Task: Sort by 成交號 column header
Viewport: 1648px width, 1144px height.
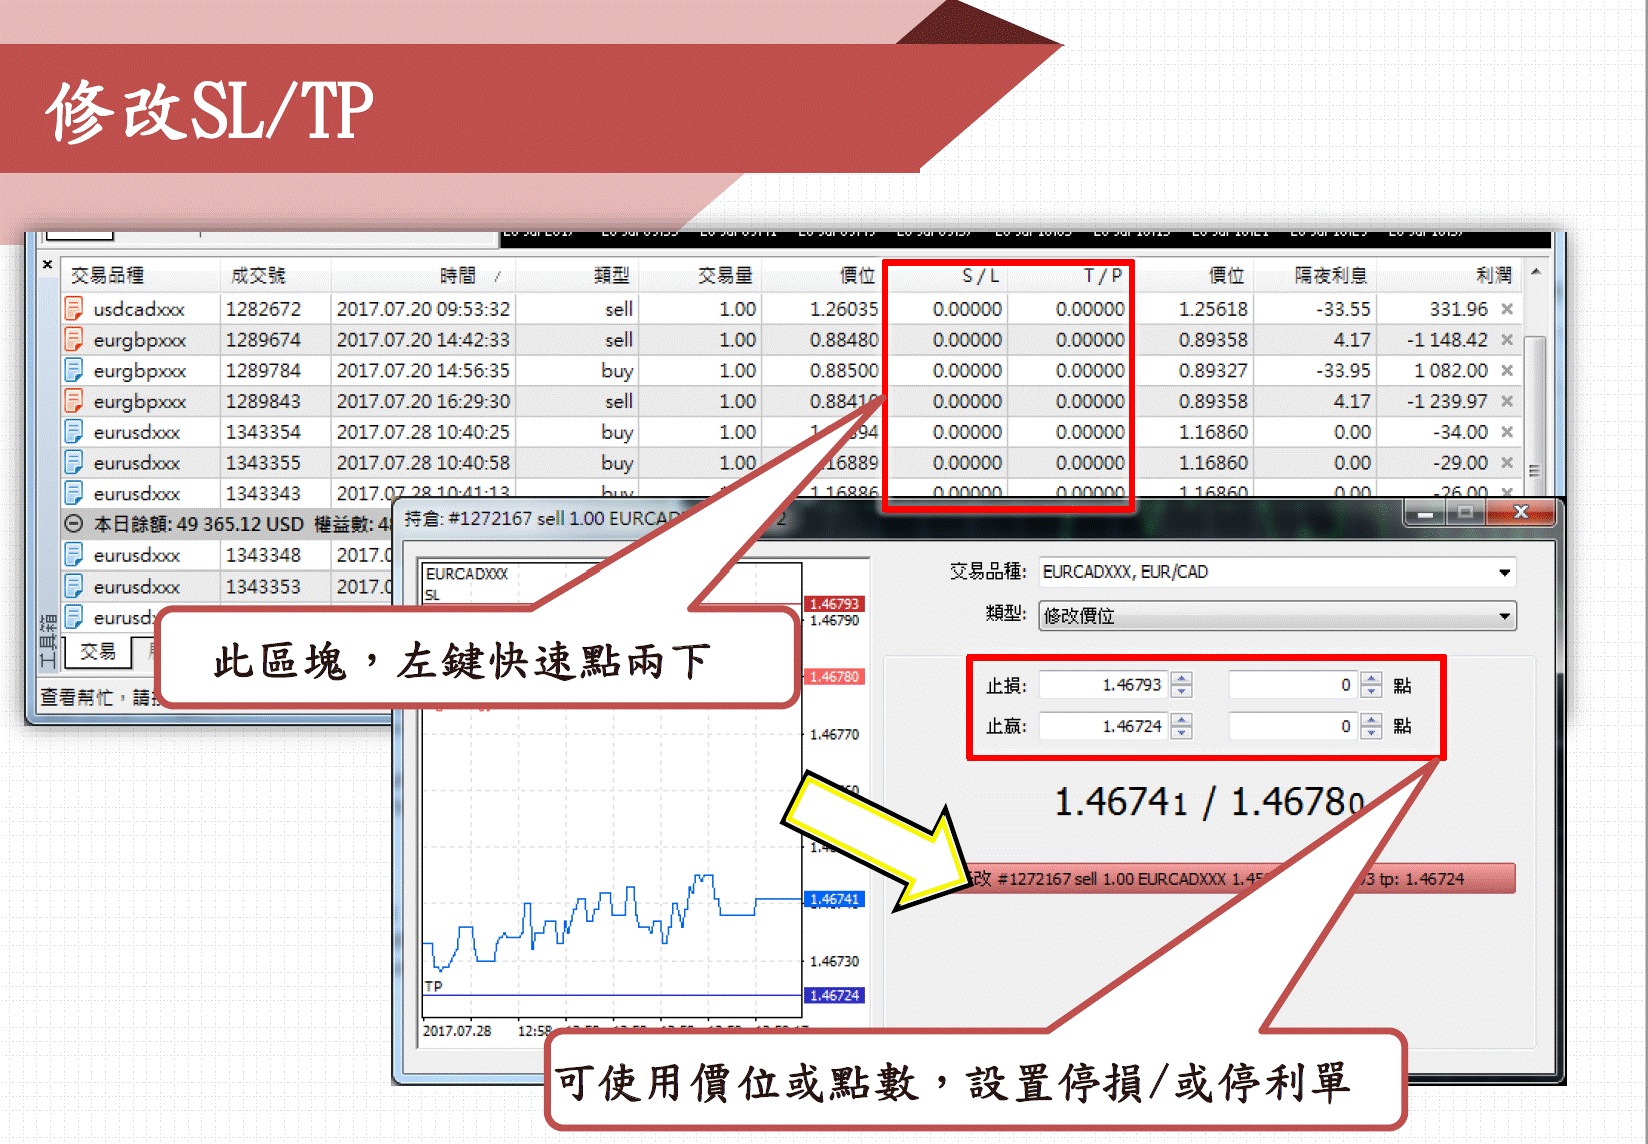Action: [x=275, y=275]
